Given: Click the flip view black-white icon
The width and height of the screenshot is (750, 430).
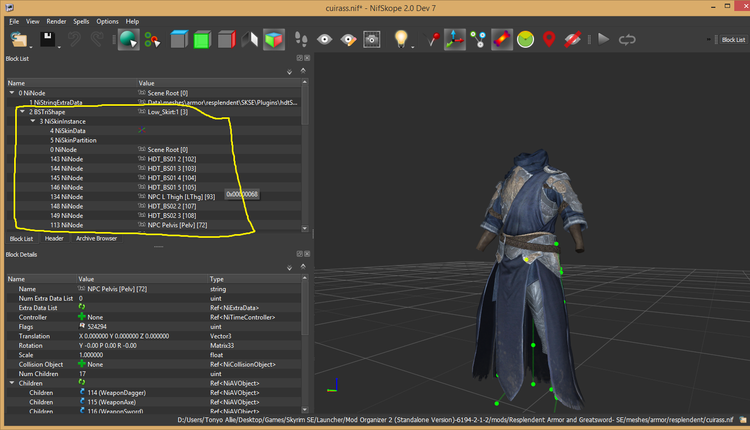Looking at the screenshot, I should pyautogui.click(x=250, y=40).
